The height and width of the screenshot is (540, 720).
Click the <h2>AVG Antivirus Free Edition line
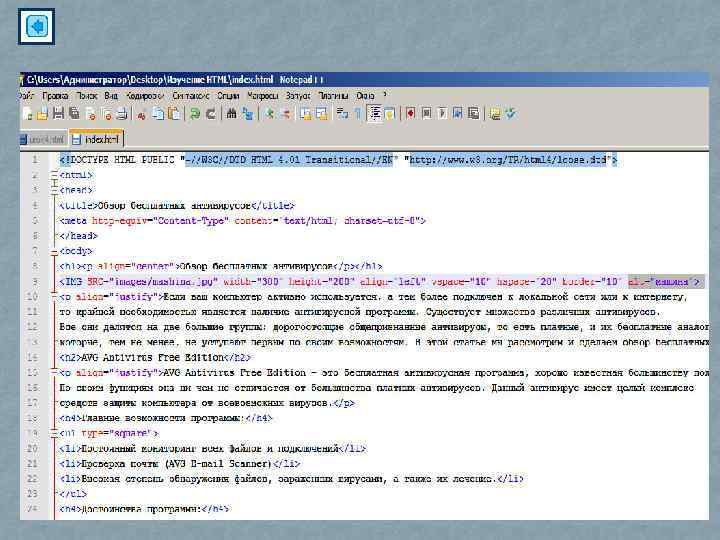coord(155,357)
